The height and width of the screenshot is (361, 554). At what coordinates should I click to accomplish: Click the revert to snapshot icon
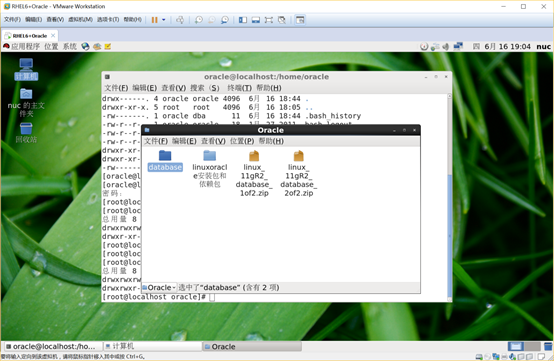pos(212,20)
